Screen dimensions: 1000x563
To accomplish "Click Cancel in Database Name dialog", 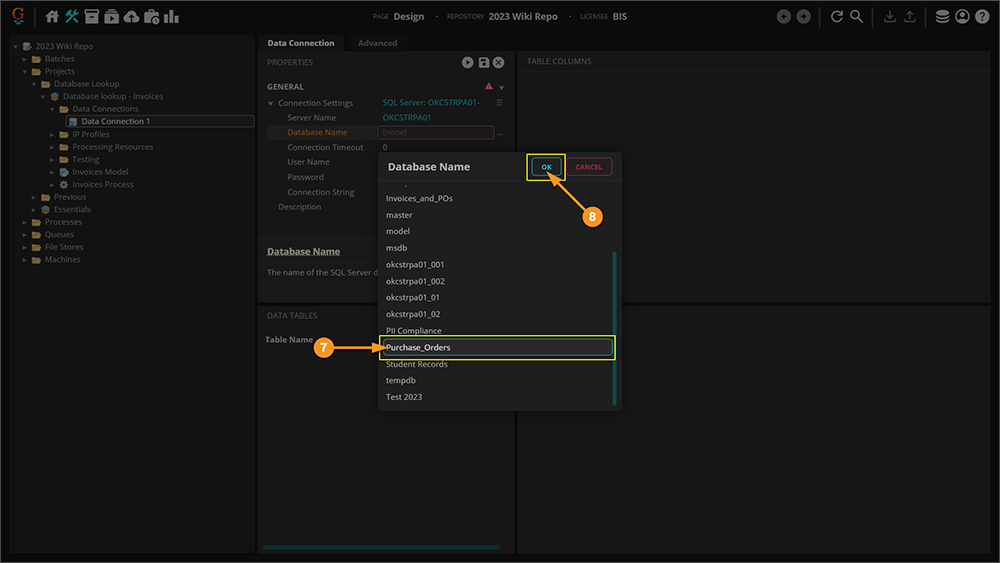I will (x=588, y=167).
